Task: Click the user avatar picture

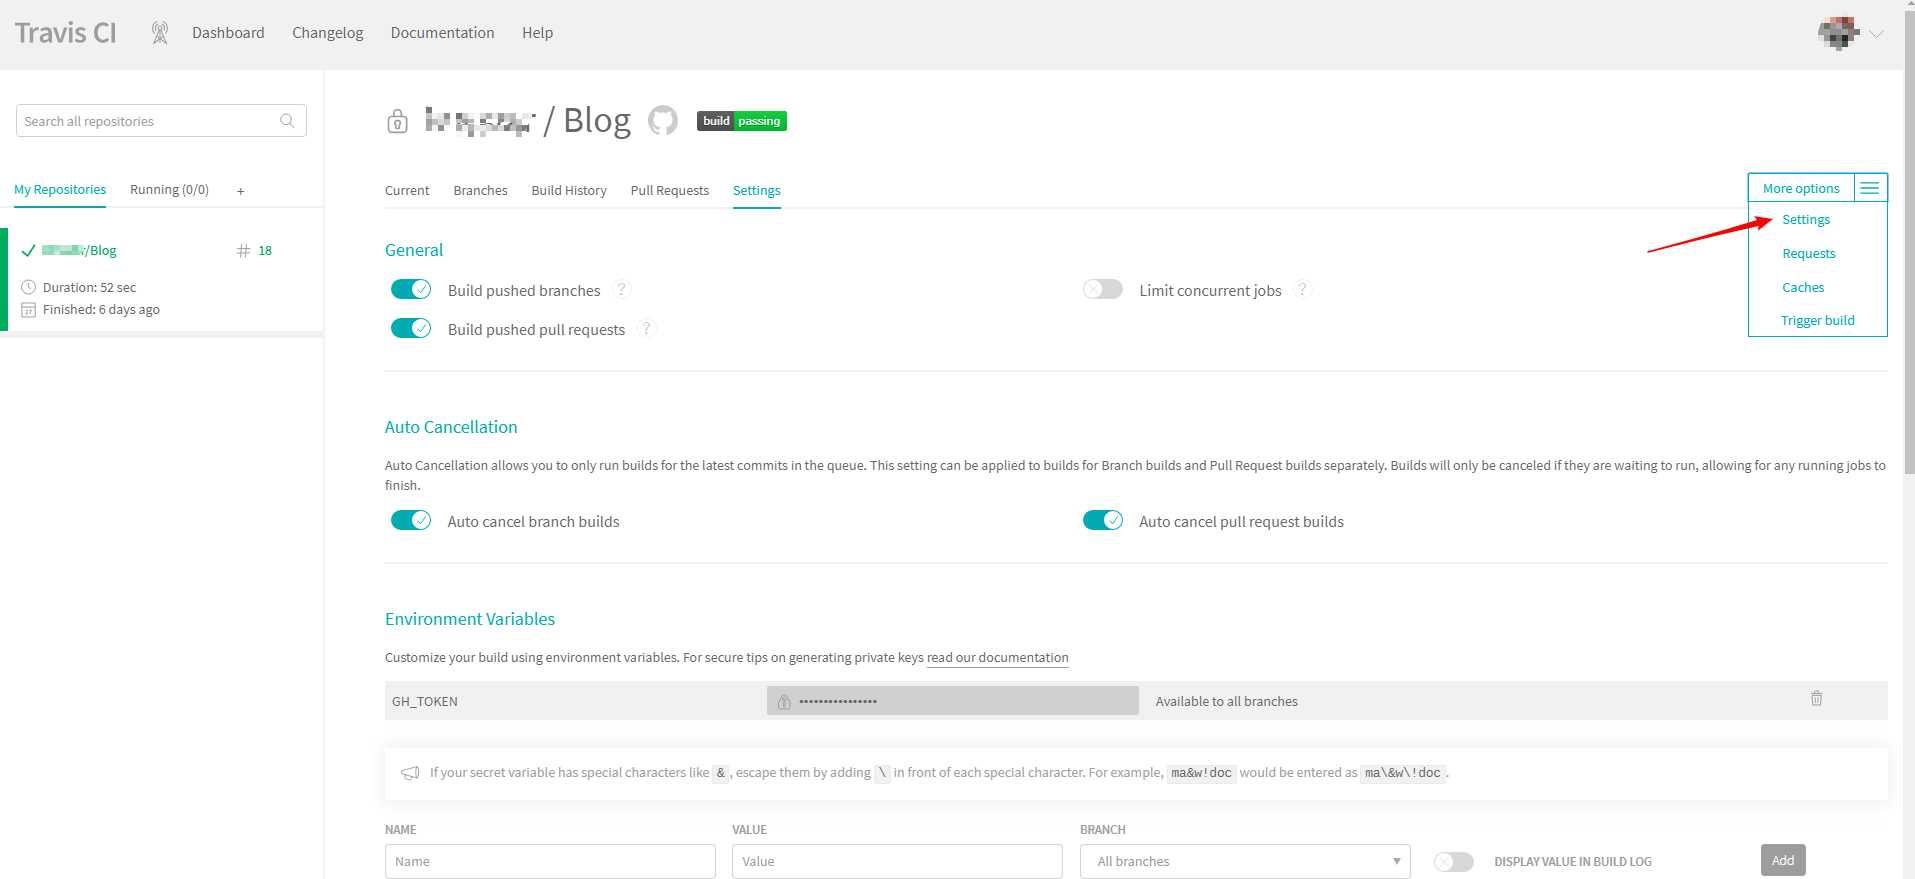Action: pos(1838,33)
